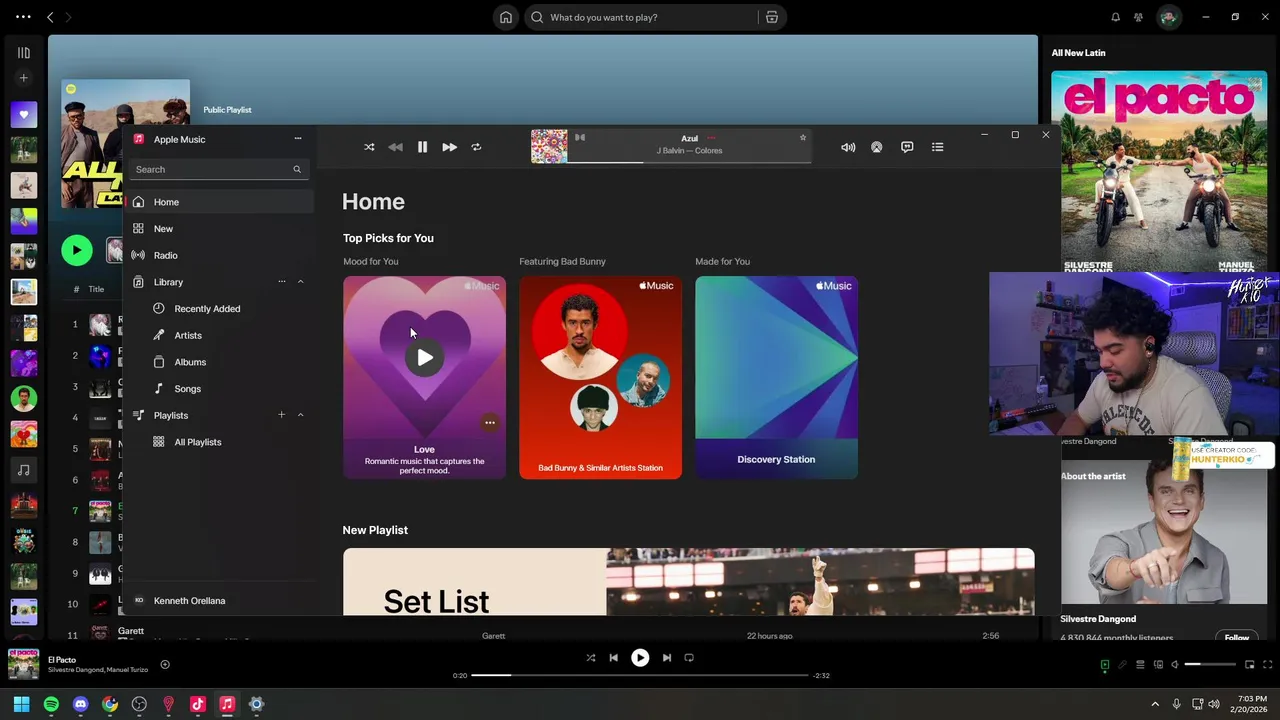Viewport: 1280px width, 720px height.
Task: Open Windows Start menu
Action: coord(21,704)
